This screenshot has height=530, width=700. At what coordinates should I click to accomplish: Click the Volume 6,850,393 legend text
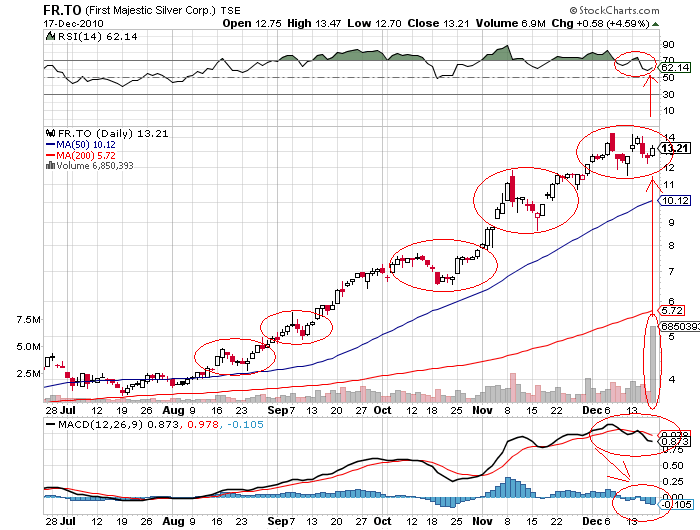(95, 166)
